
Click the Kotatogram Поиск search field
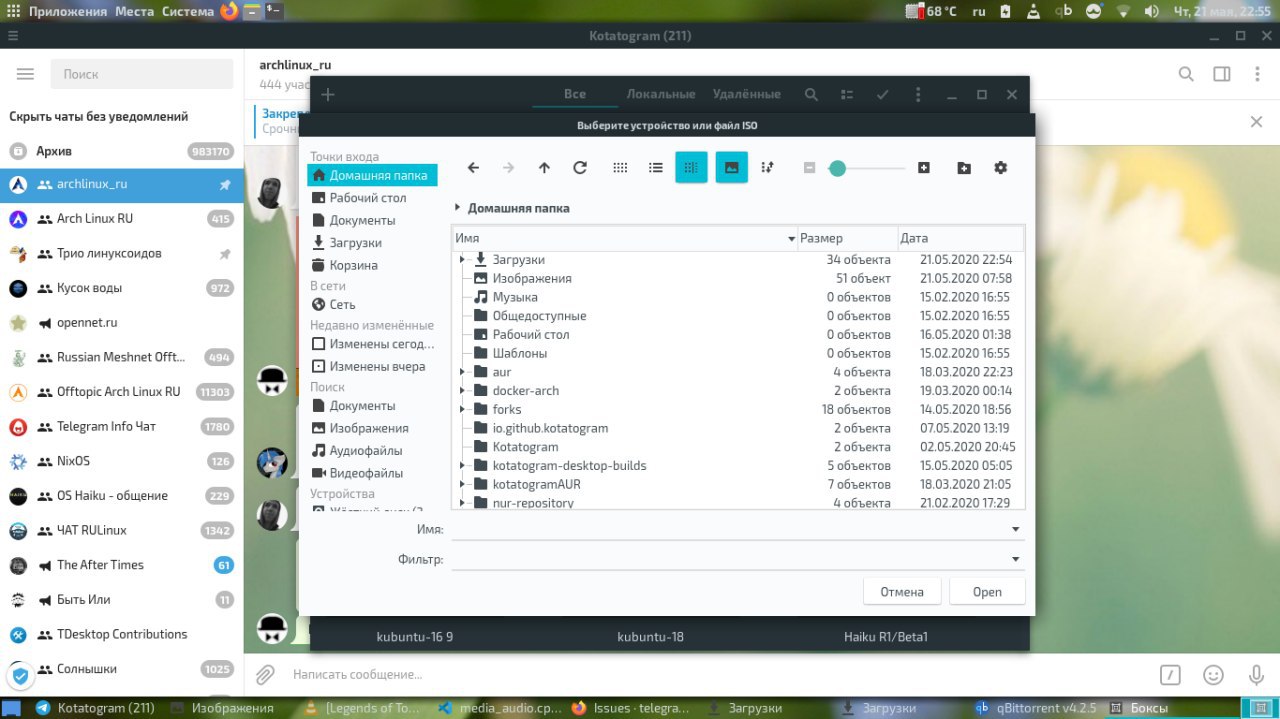pyautogui.click(x=140, y=74)
